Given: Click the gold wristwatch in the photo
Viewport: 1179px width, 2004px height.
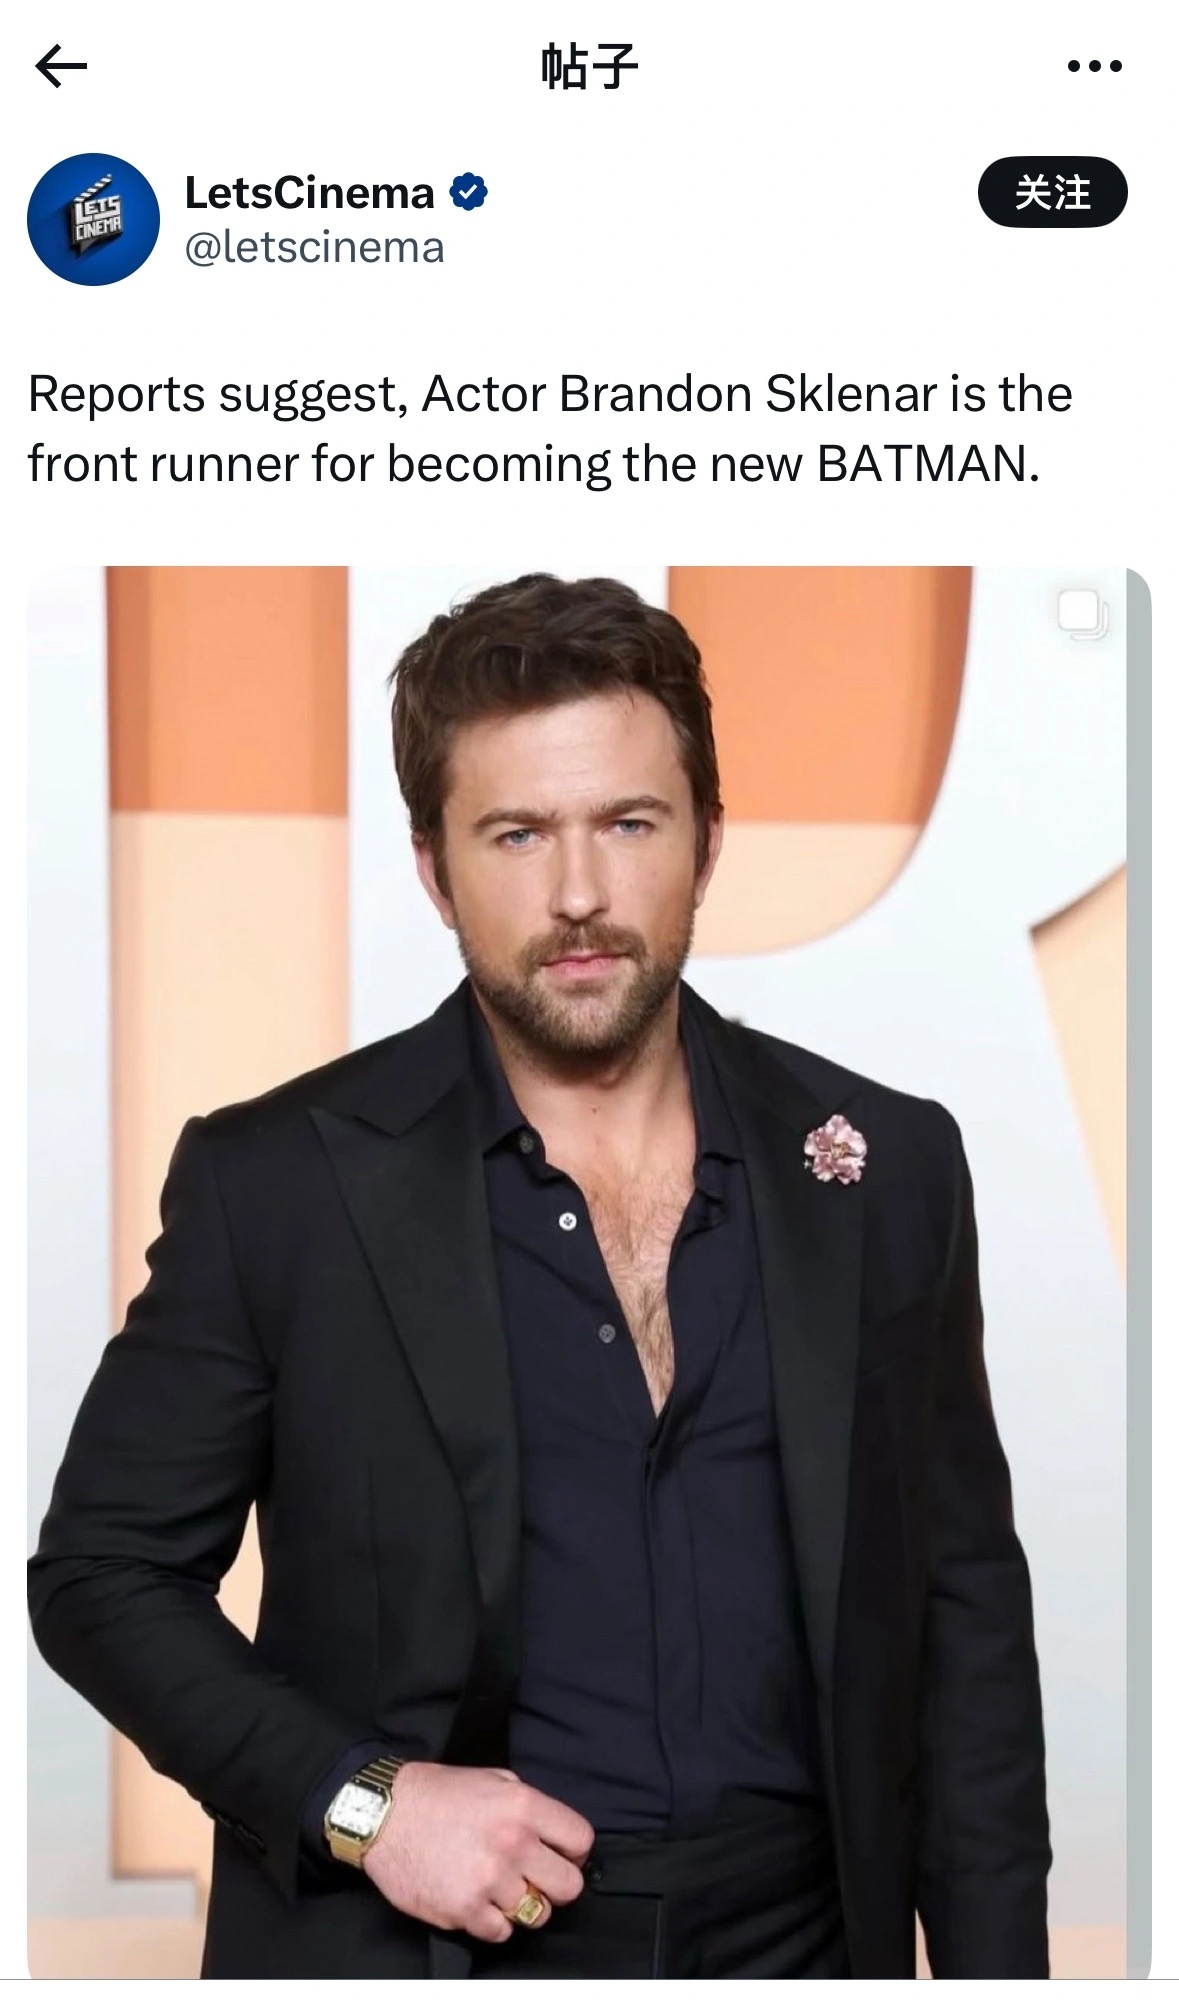Looking at the screenshot, I should pos(361,1814).
